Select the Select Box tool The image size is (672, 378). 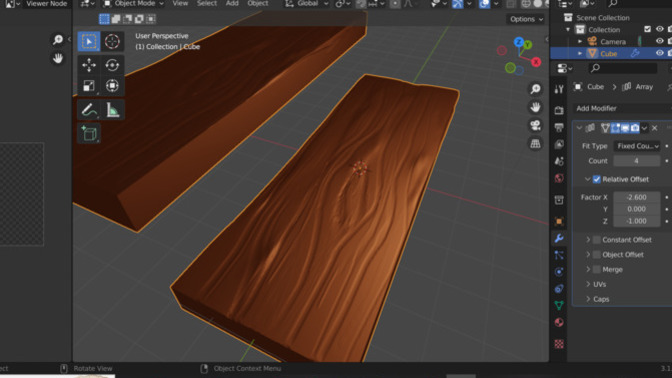(x=89, y=42)
